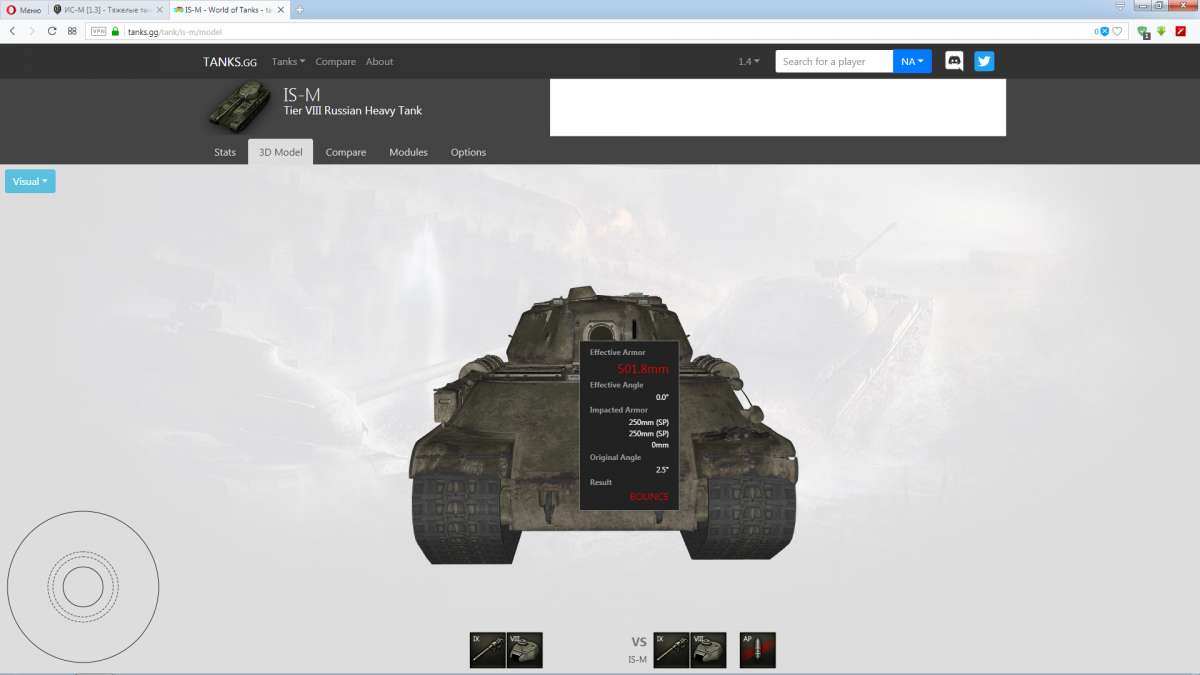Expand the 1.4 version dropdown
1200x675 pixels.
[749, 61]
